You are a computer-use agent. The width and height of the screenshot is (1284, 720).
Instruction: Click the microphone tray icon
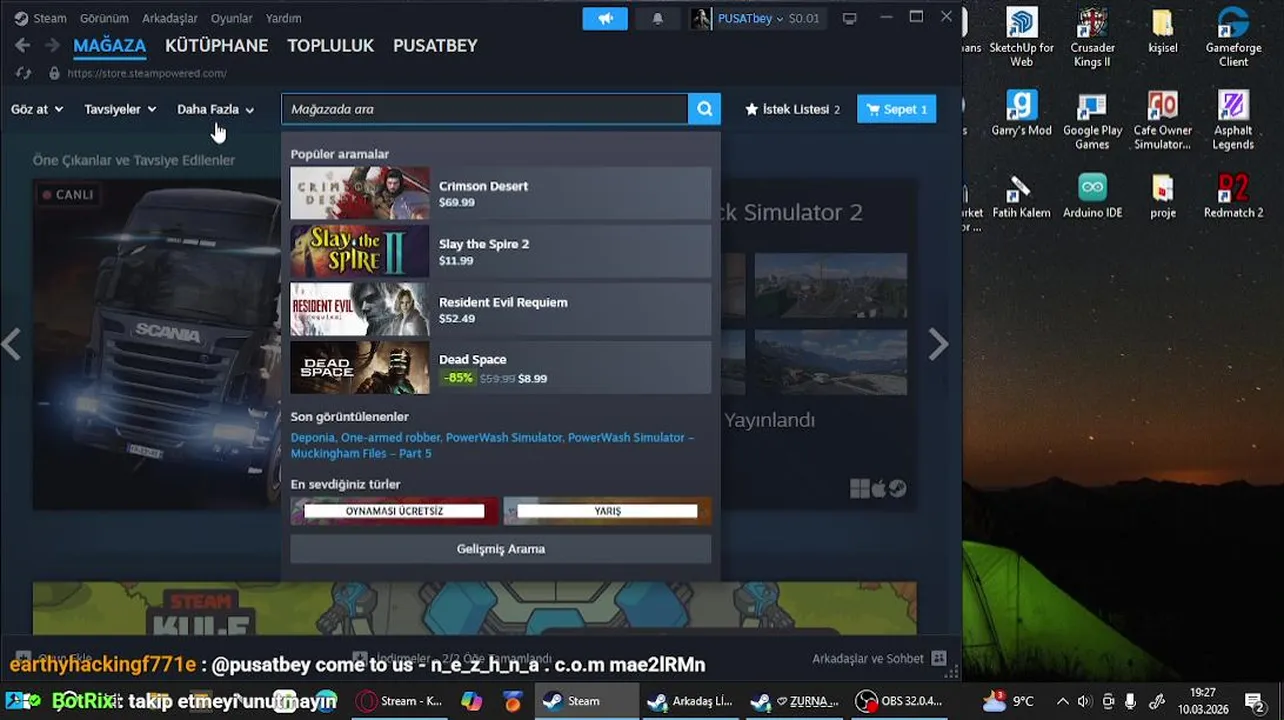pyautogui.click(x=1130, y=701)
